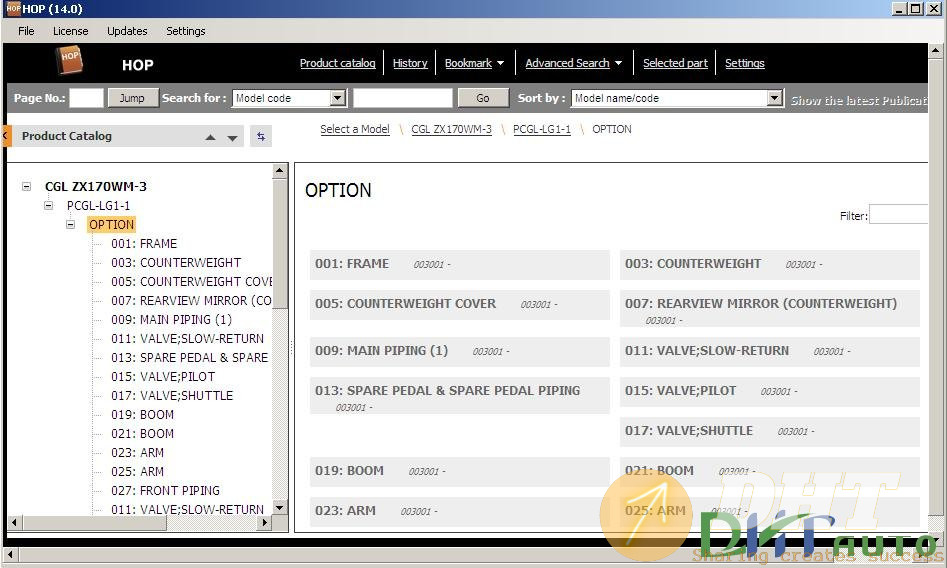
Task: Open 013: SPARE PEDAL & SPARE PEDAL PIPING card
Action: click(460, 396)
